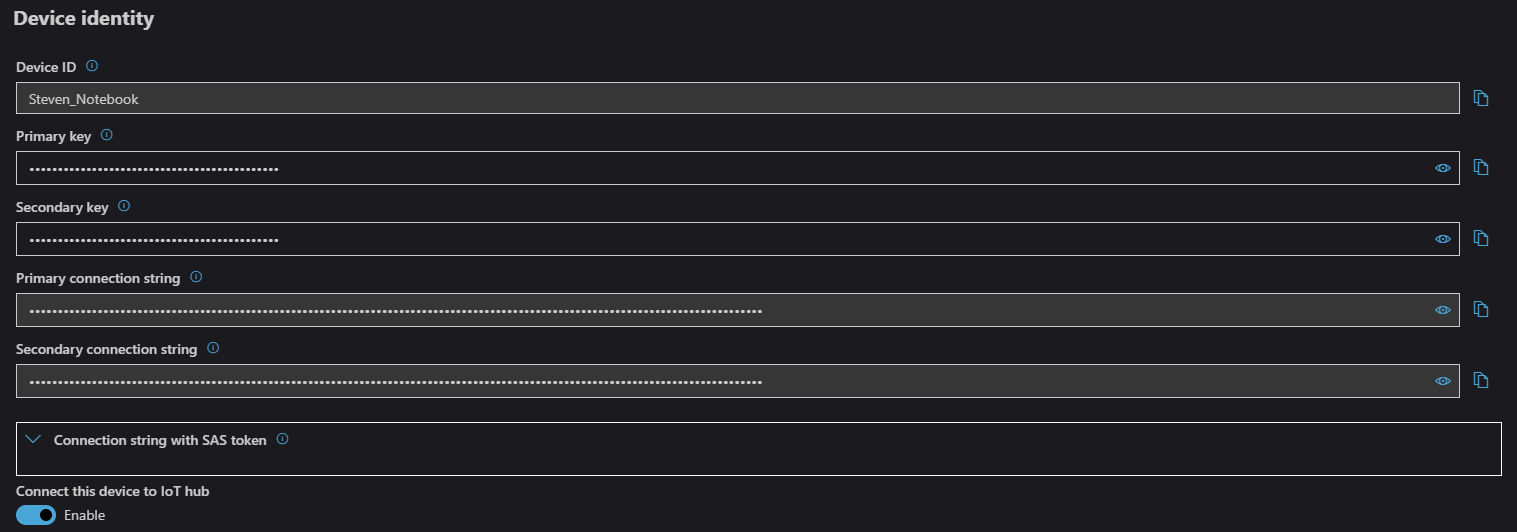Show the Secondary connection string contents
This screenshot has width=1517, height=532.
pos(1443,381)
